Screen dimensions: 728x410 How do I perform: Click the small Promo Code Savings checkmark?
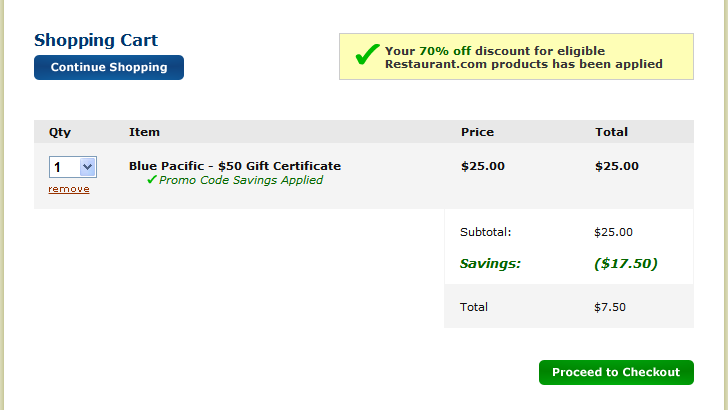(x=151, y=179)
